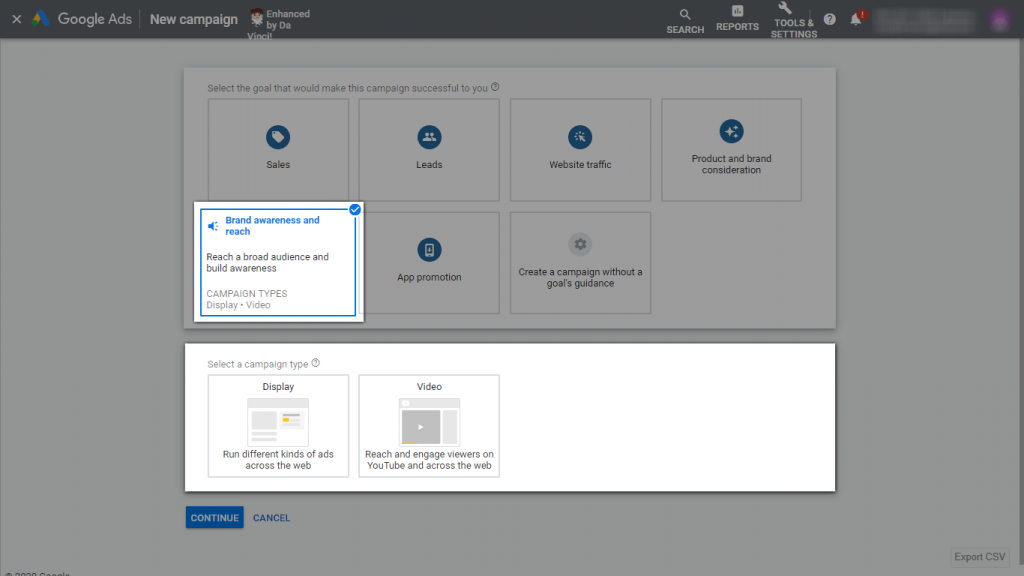Click the 'Display • Video' campaign types text
The image size is (1024, 576).
238,305
